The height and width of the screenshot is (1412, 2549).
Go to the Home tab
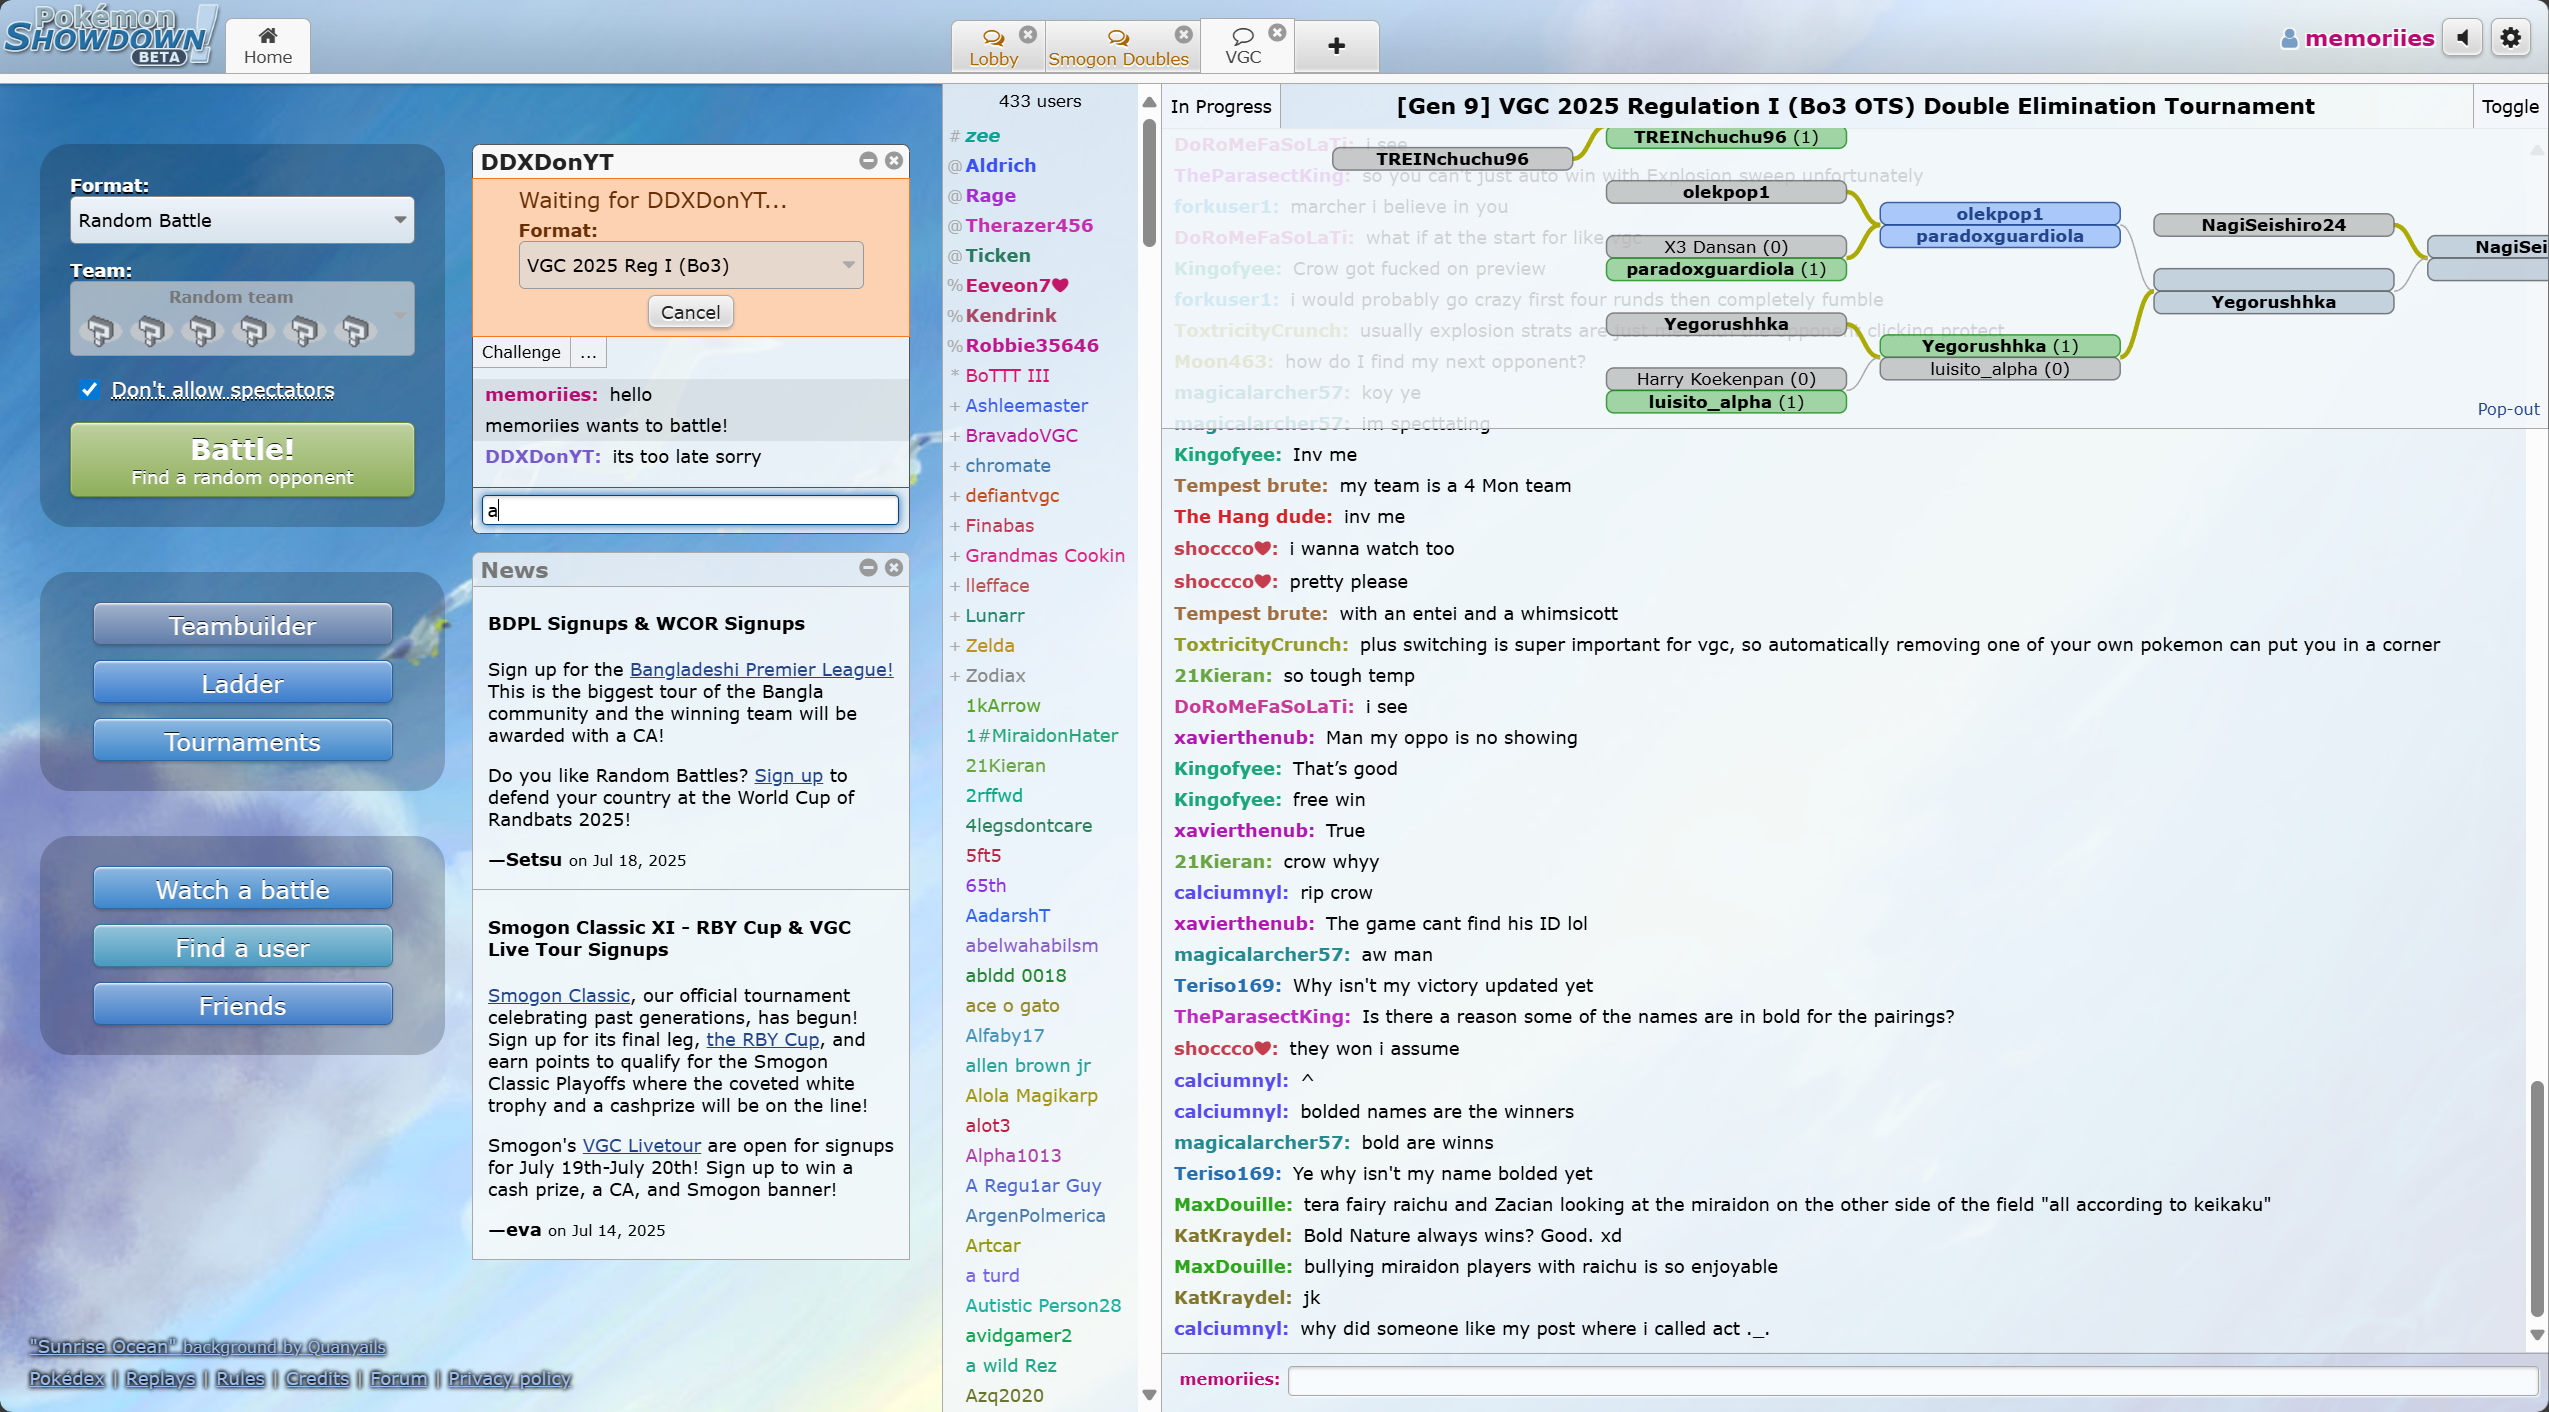tap(267, 46)
